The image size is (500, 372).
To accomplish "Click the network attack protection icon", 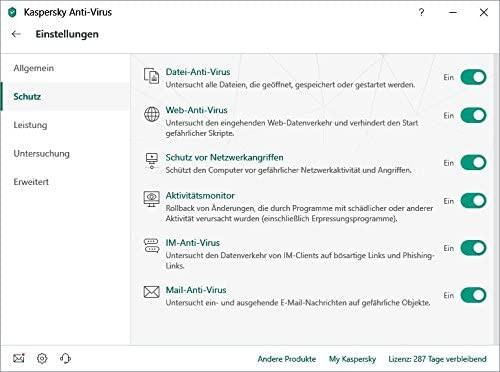I will coord(152,161).
